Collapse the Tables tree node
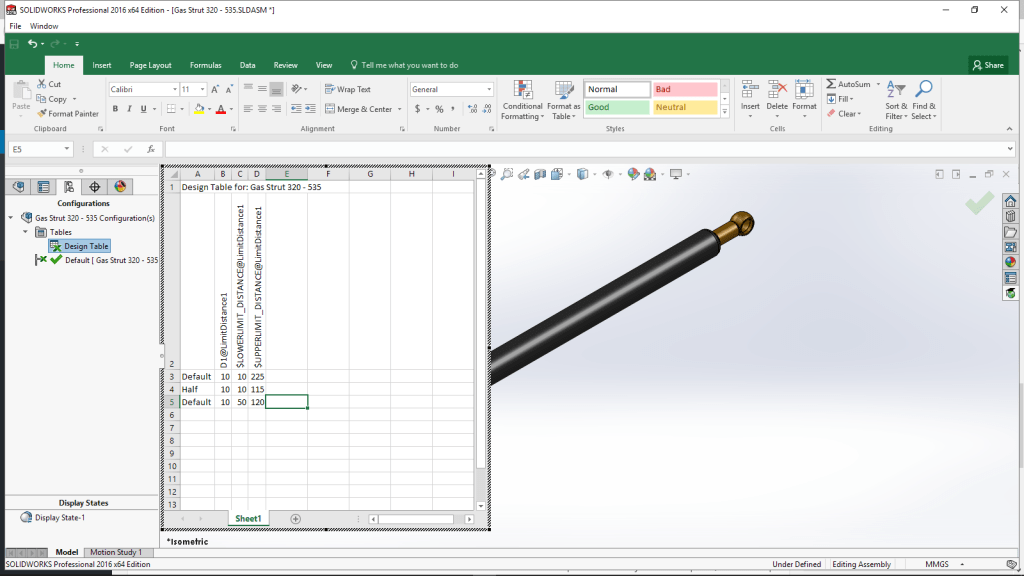Image resolution: width=1024 pixels, height=576 pixels. point(27,232)
